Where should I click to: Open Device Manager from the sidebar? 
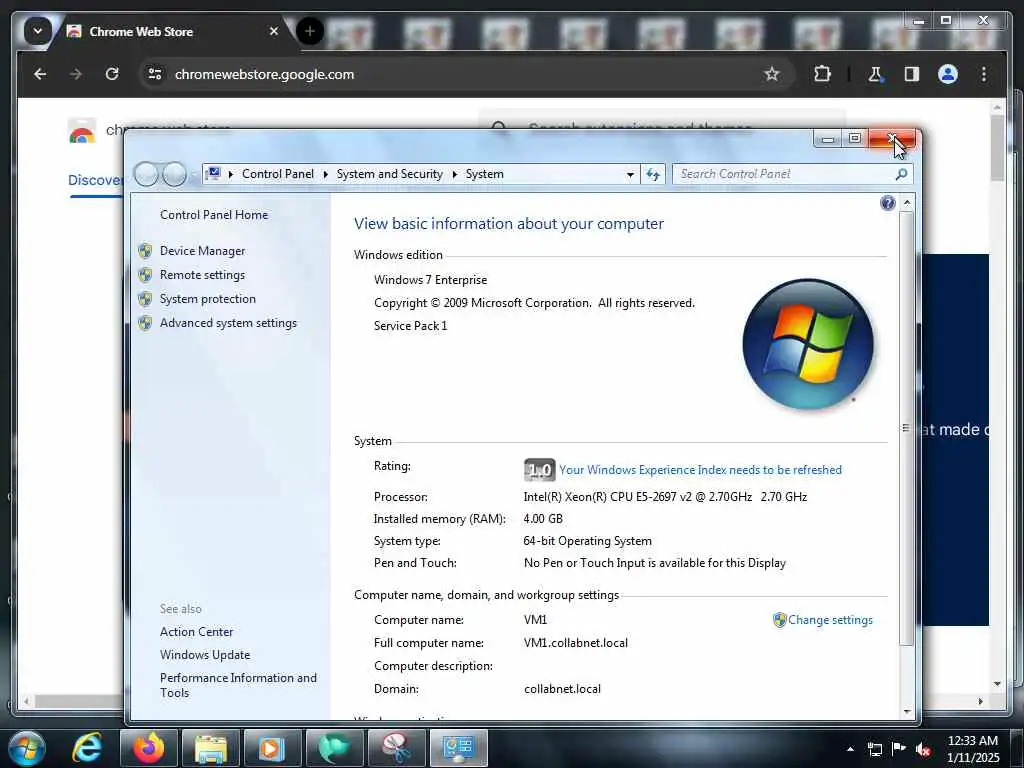pyautogui.click(x=202, y=251)
